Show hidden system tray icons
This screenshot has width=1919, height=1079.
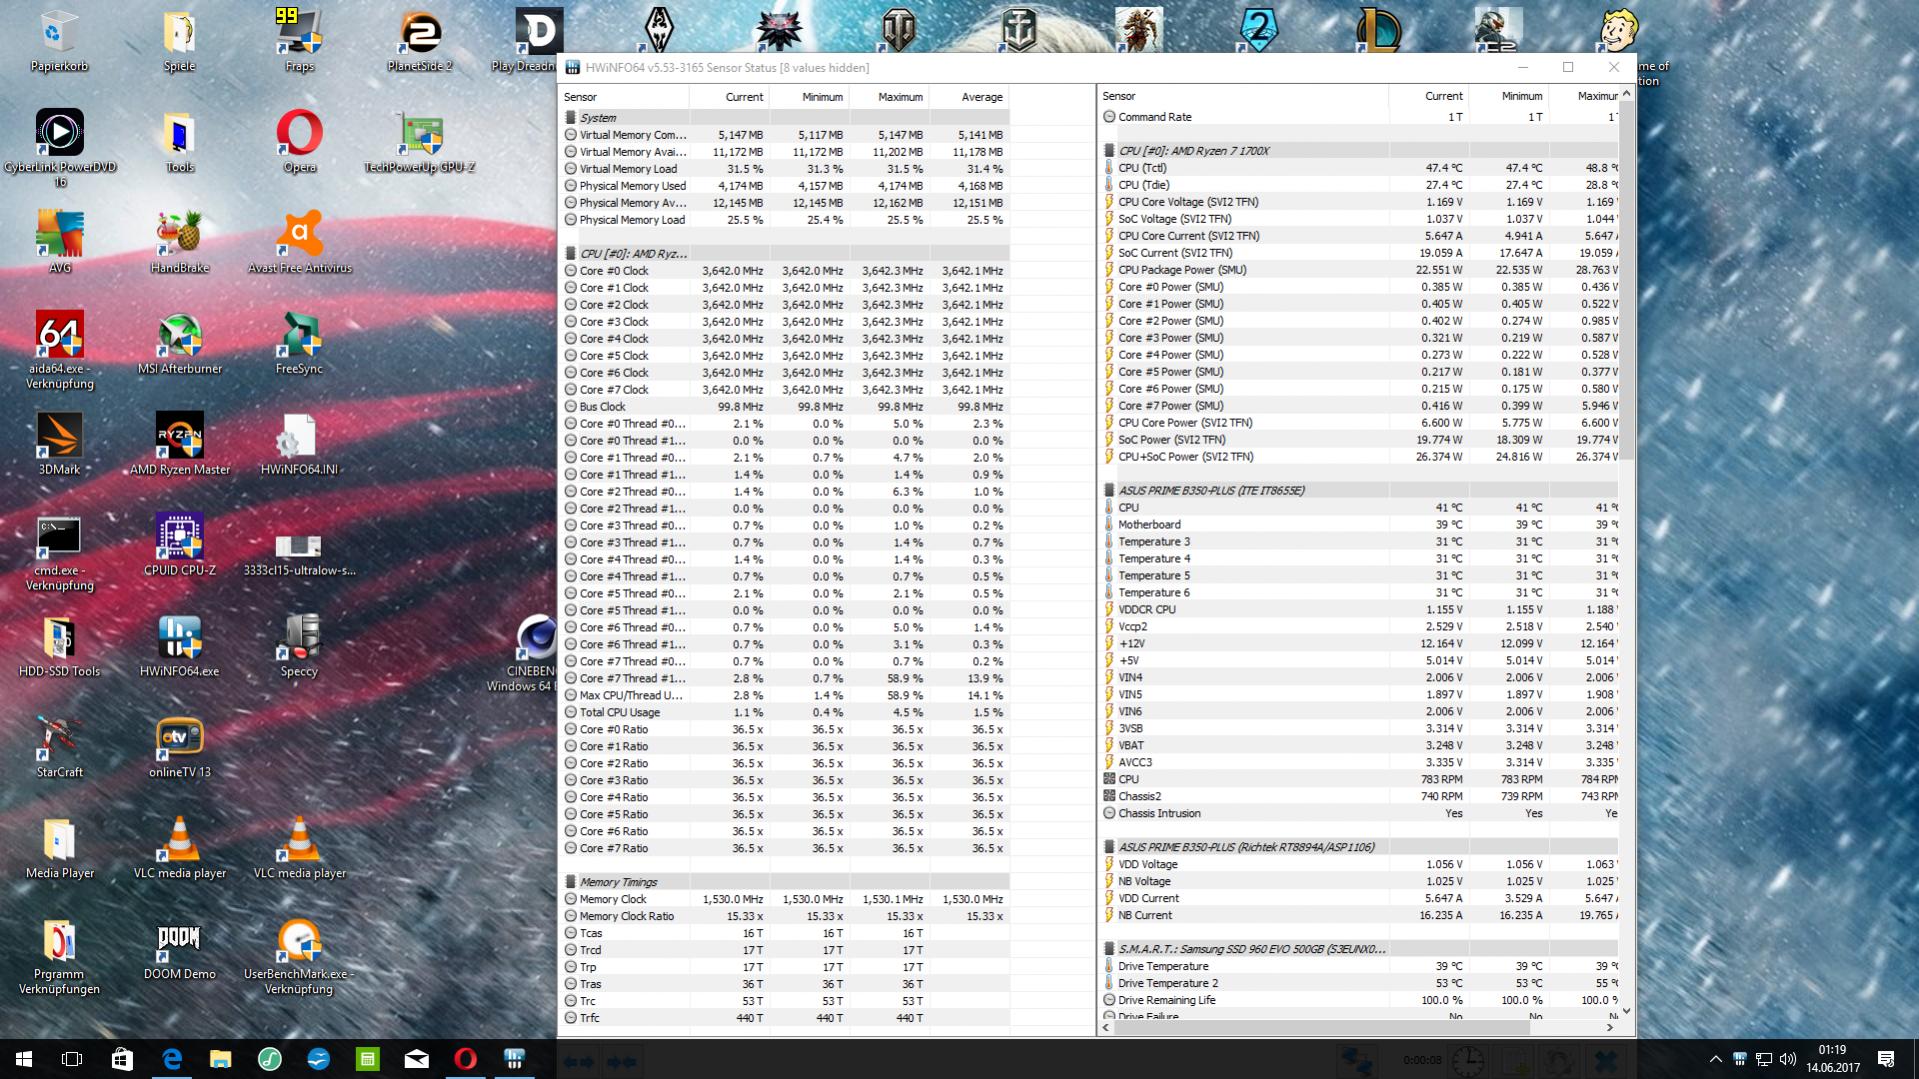1715,1059
